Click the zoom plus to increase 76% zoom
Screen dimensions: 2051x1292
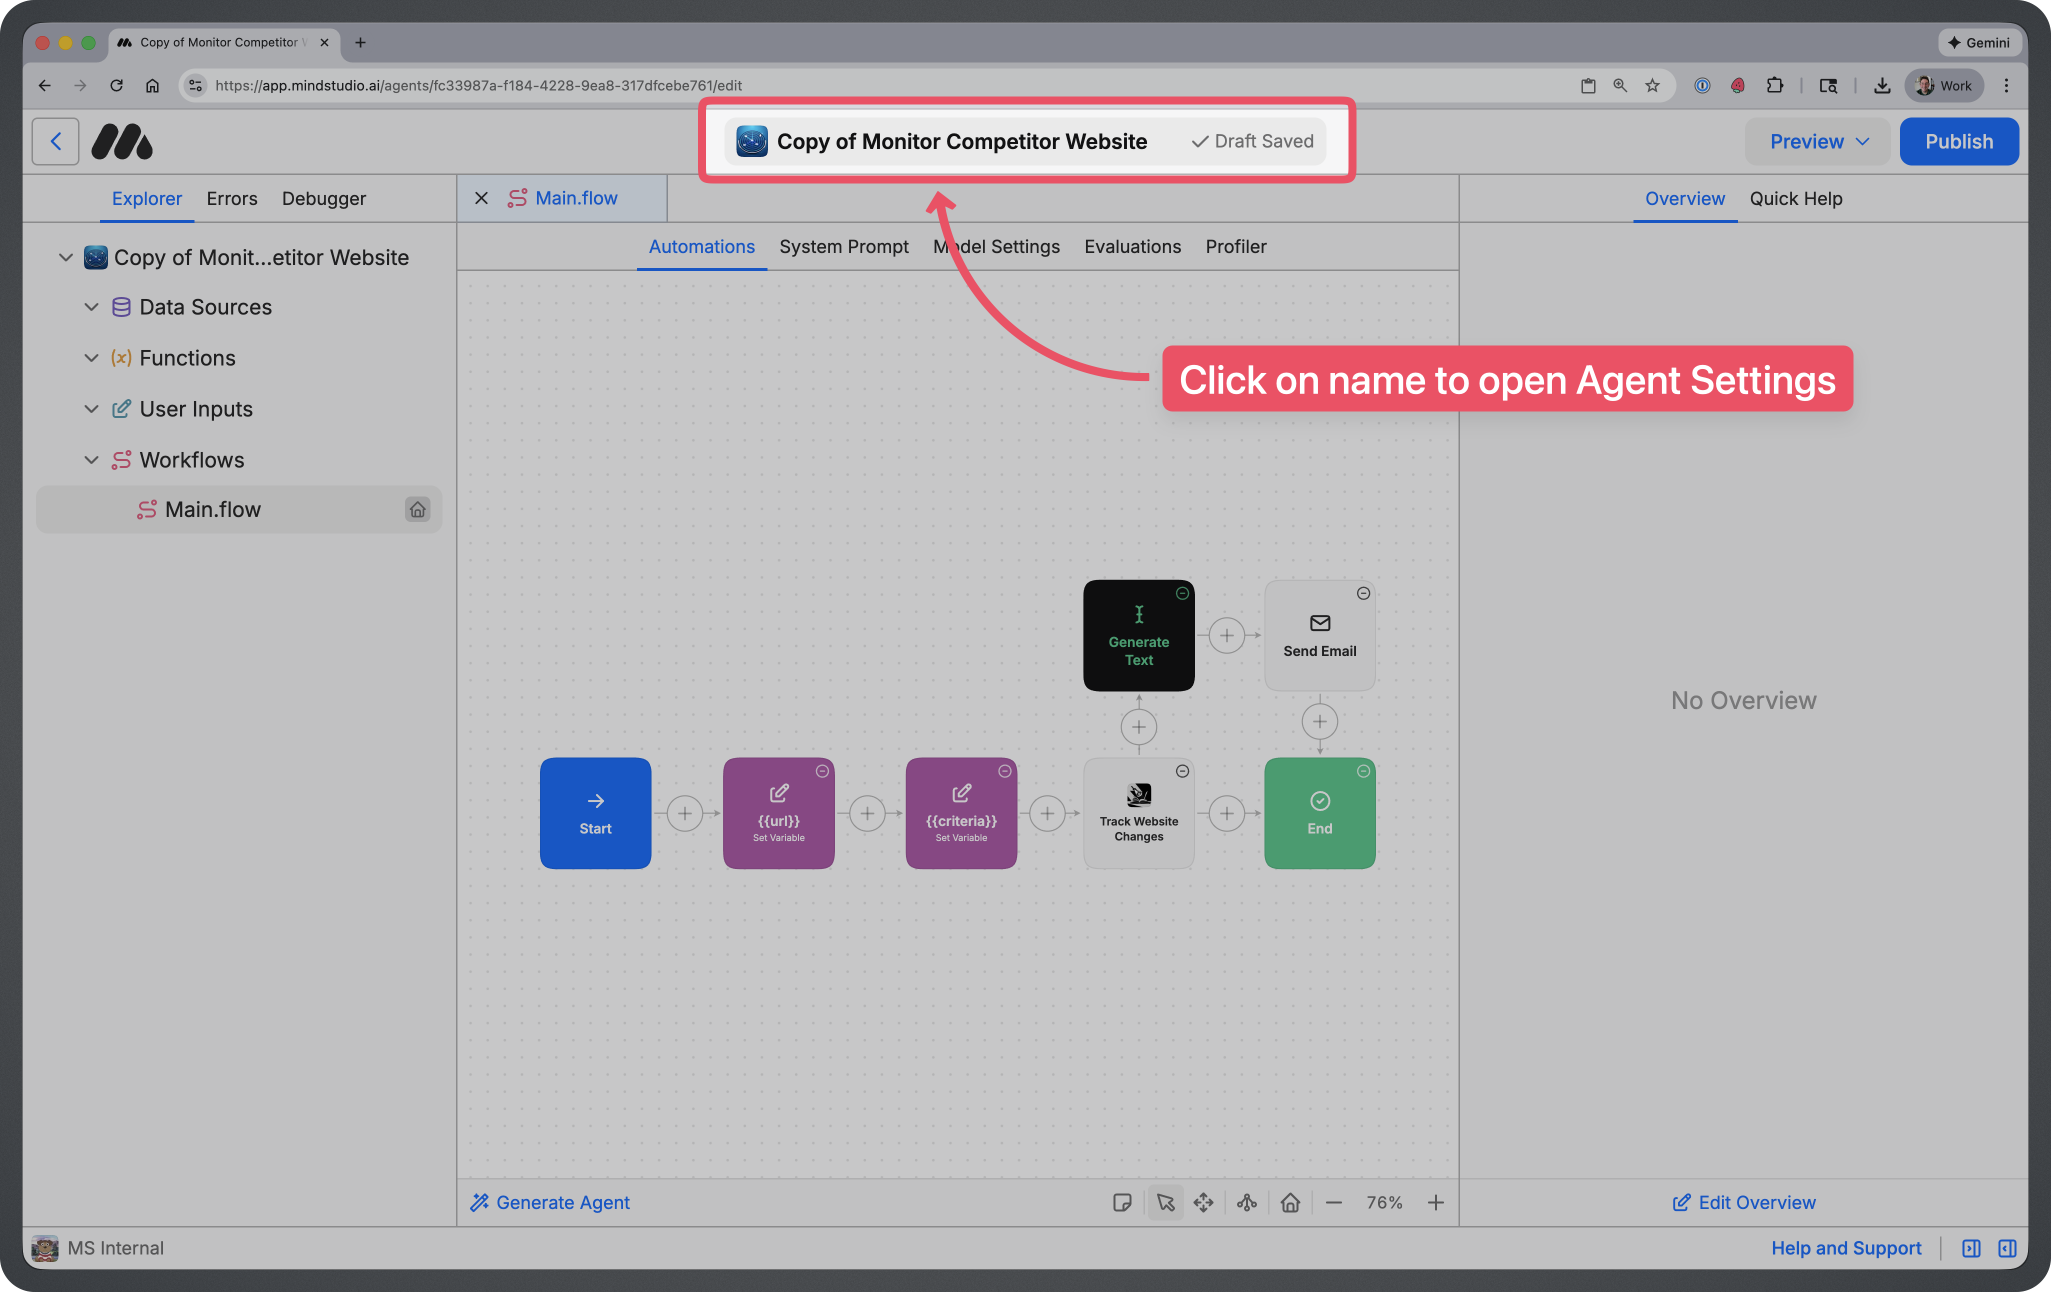[x=1436, y=1202]
